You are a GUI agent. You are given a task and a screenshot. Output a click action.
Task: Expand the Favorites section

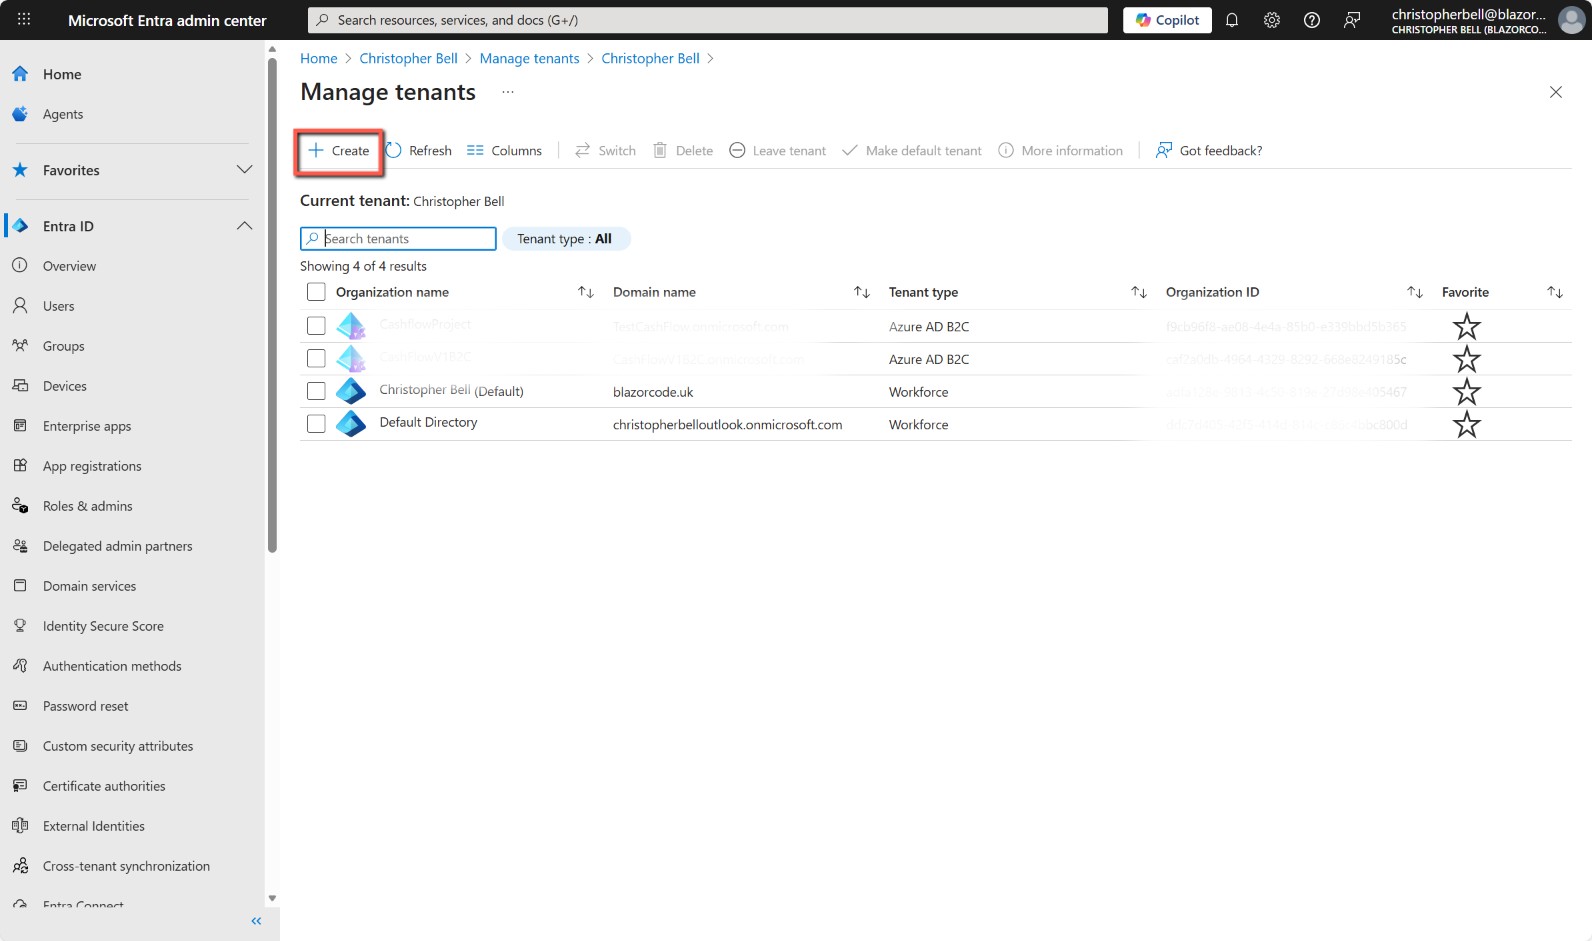point(244,170)
